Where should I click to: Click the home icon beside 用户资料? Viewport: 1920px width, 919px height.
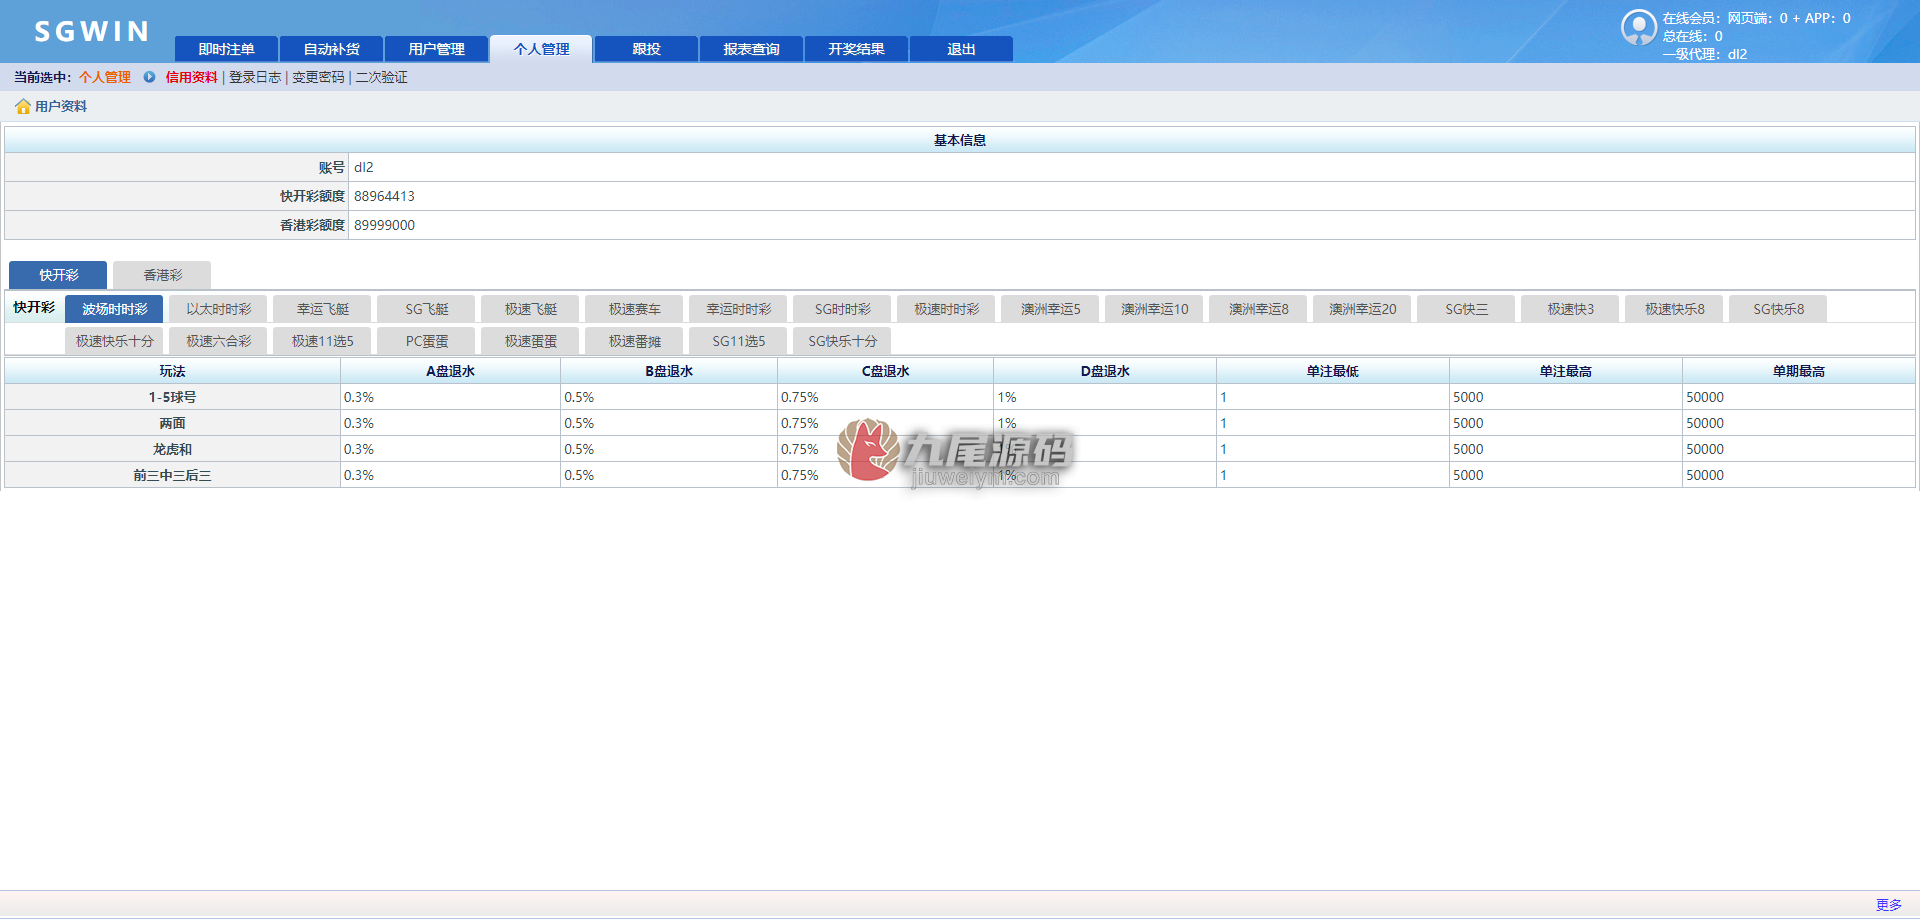tap(23, 106)
